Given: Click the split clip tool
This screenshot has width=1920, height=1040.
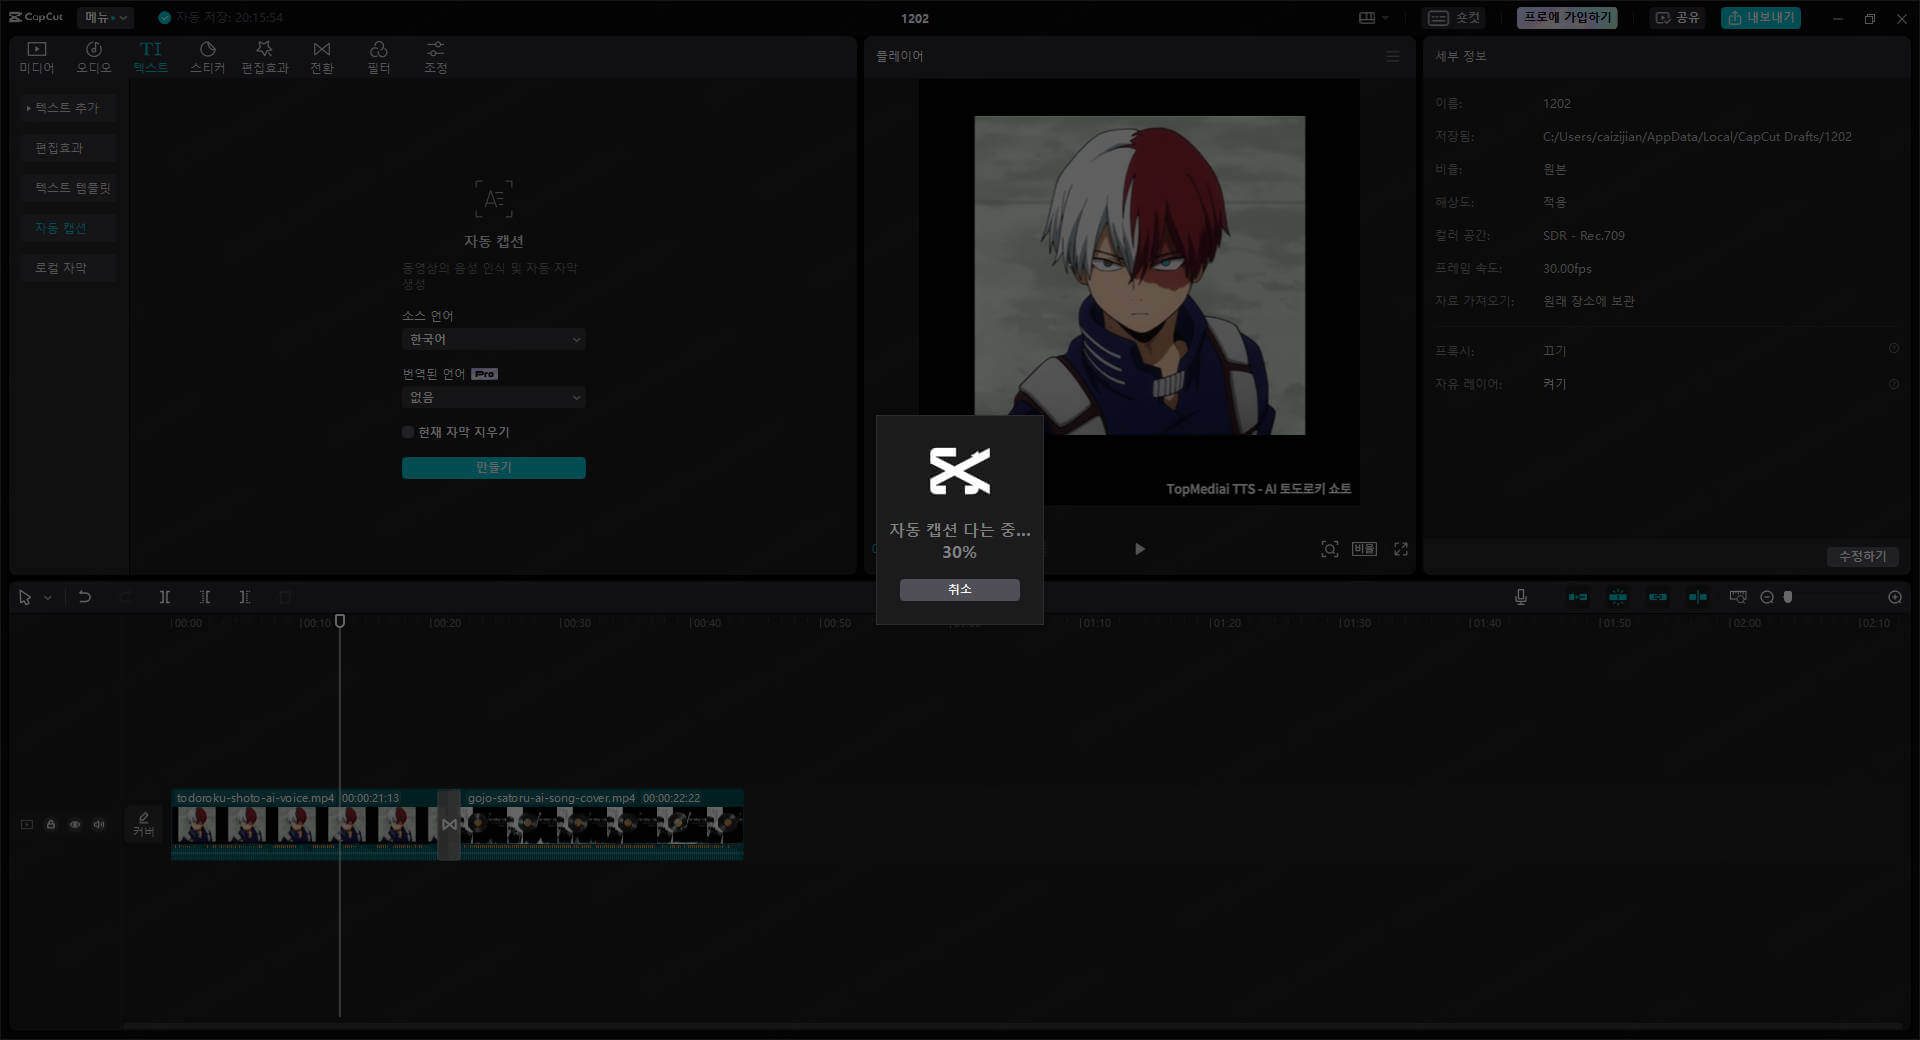Looking at the screenshot, I should (165, 597).
